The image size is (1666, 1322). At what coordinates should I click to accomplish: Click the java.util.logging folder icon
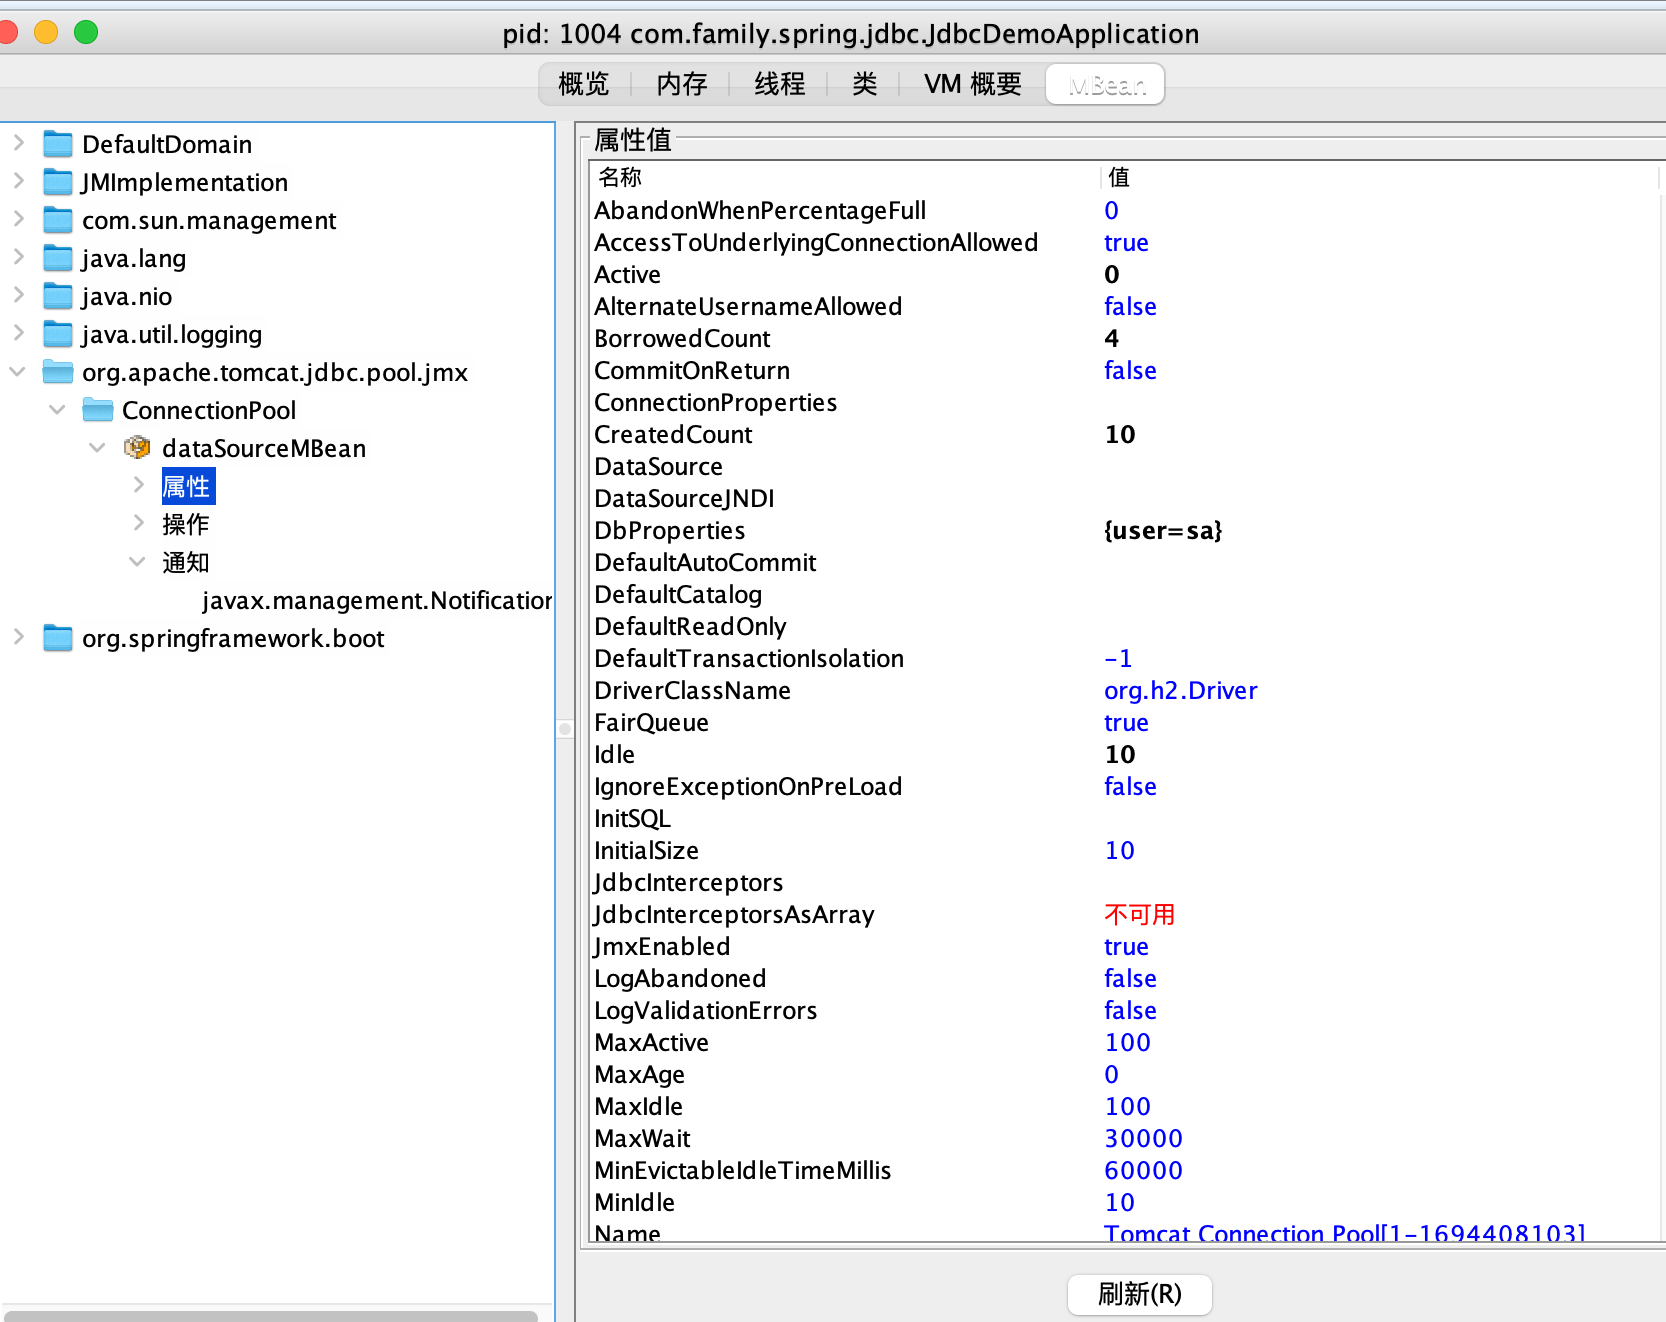click(58, 334)
